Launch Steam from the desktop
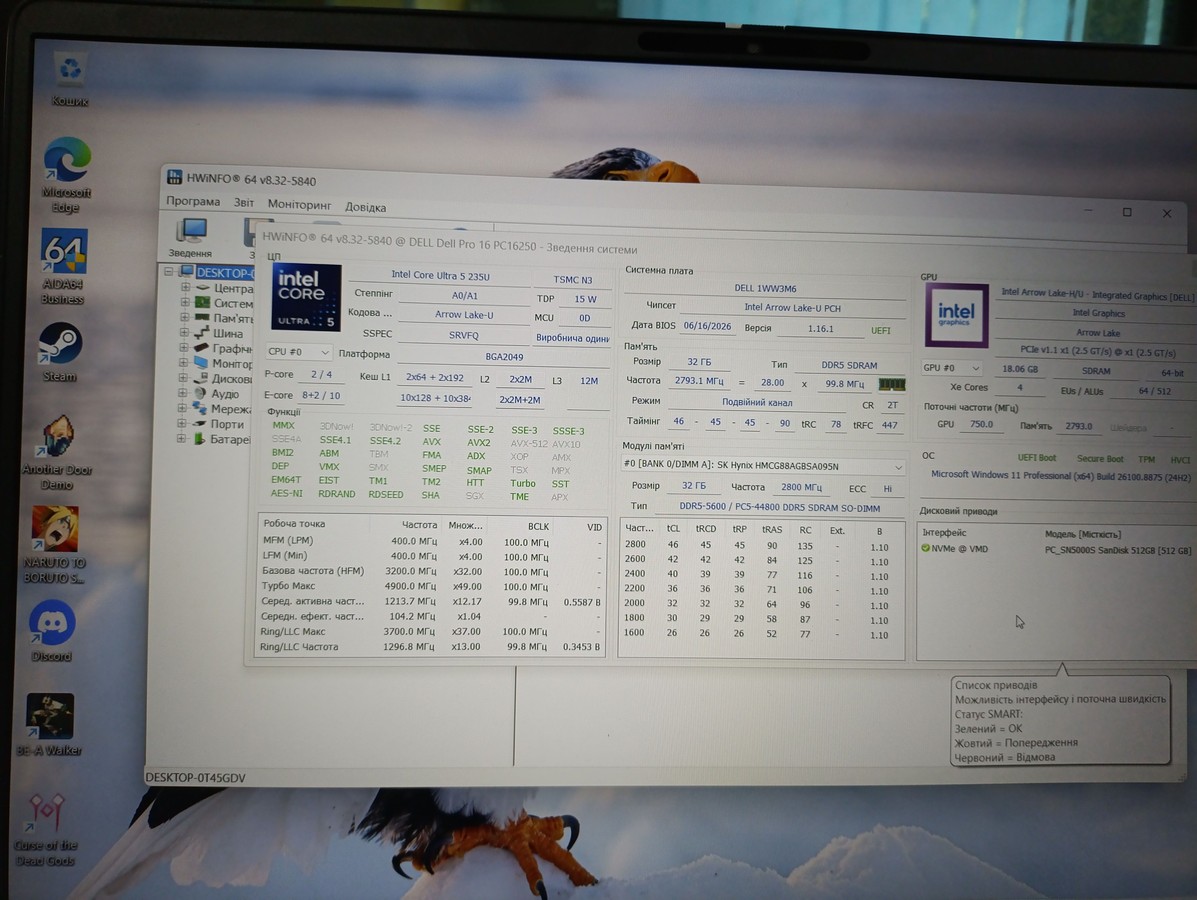The width and height of the screenshot is (1197, 900). 60,352
